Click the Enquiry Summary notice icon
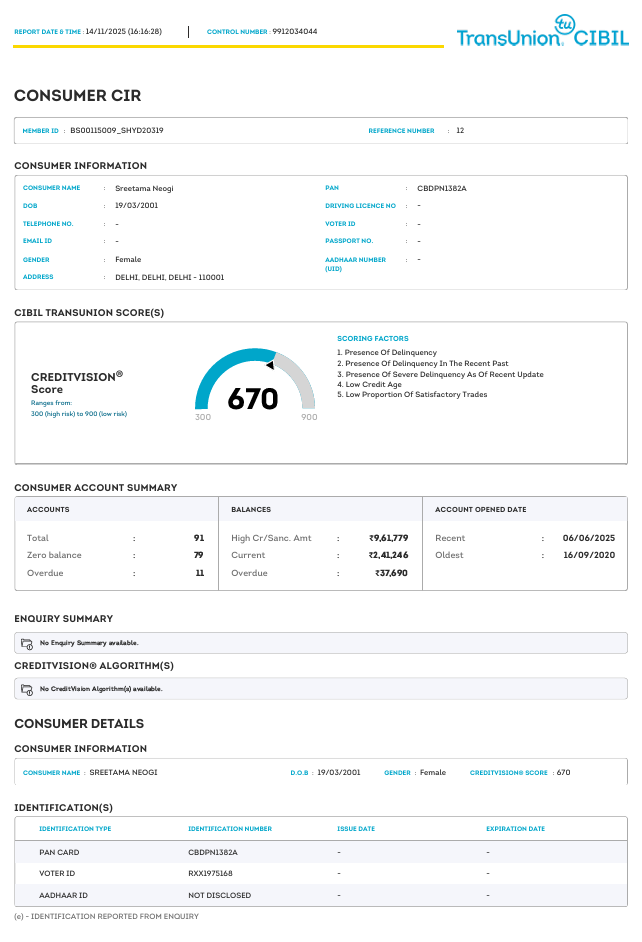The height and width of the screenshot is (942, 642). (x=27, y=643)
